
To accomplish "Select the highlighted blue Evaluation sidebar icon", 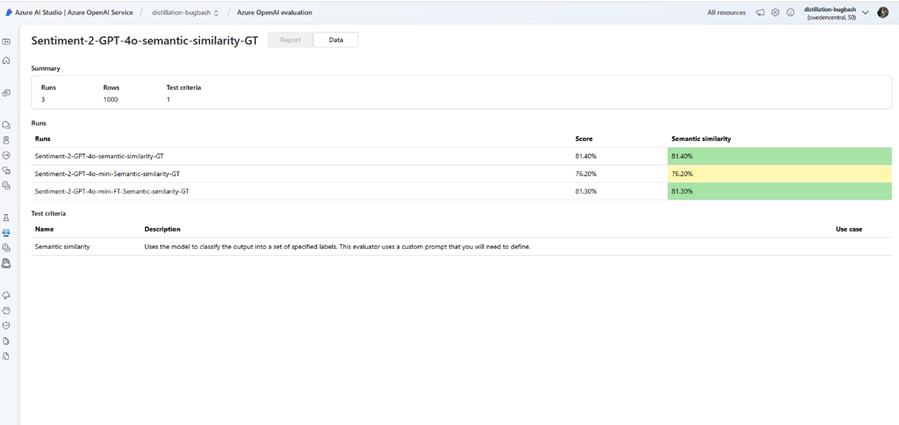I will pos(7,233).
